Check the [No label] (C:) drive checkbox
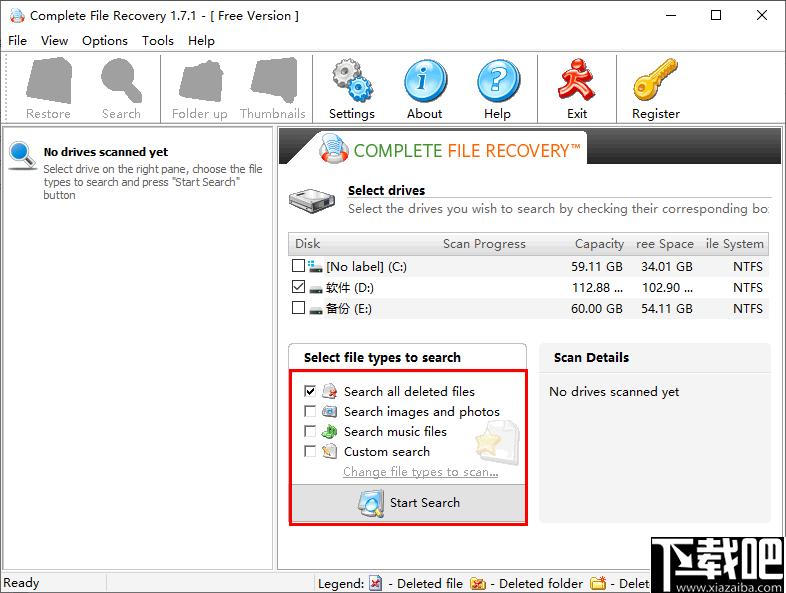This screenshot has width=786, height=593. click(298, 265)
